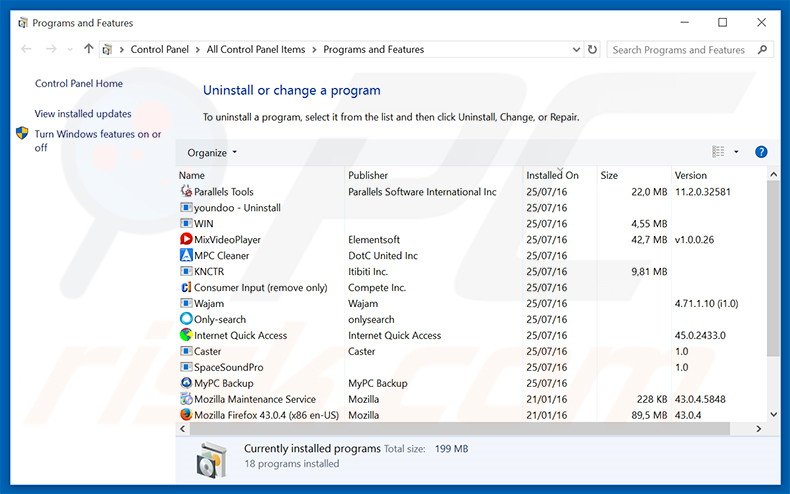This screenshot has width=790, height=494.
Task: Click the Elementsoft publisher cell
Action: tap(374, 239)
